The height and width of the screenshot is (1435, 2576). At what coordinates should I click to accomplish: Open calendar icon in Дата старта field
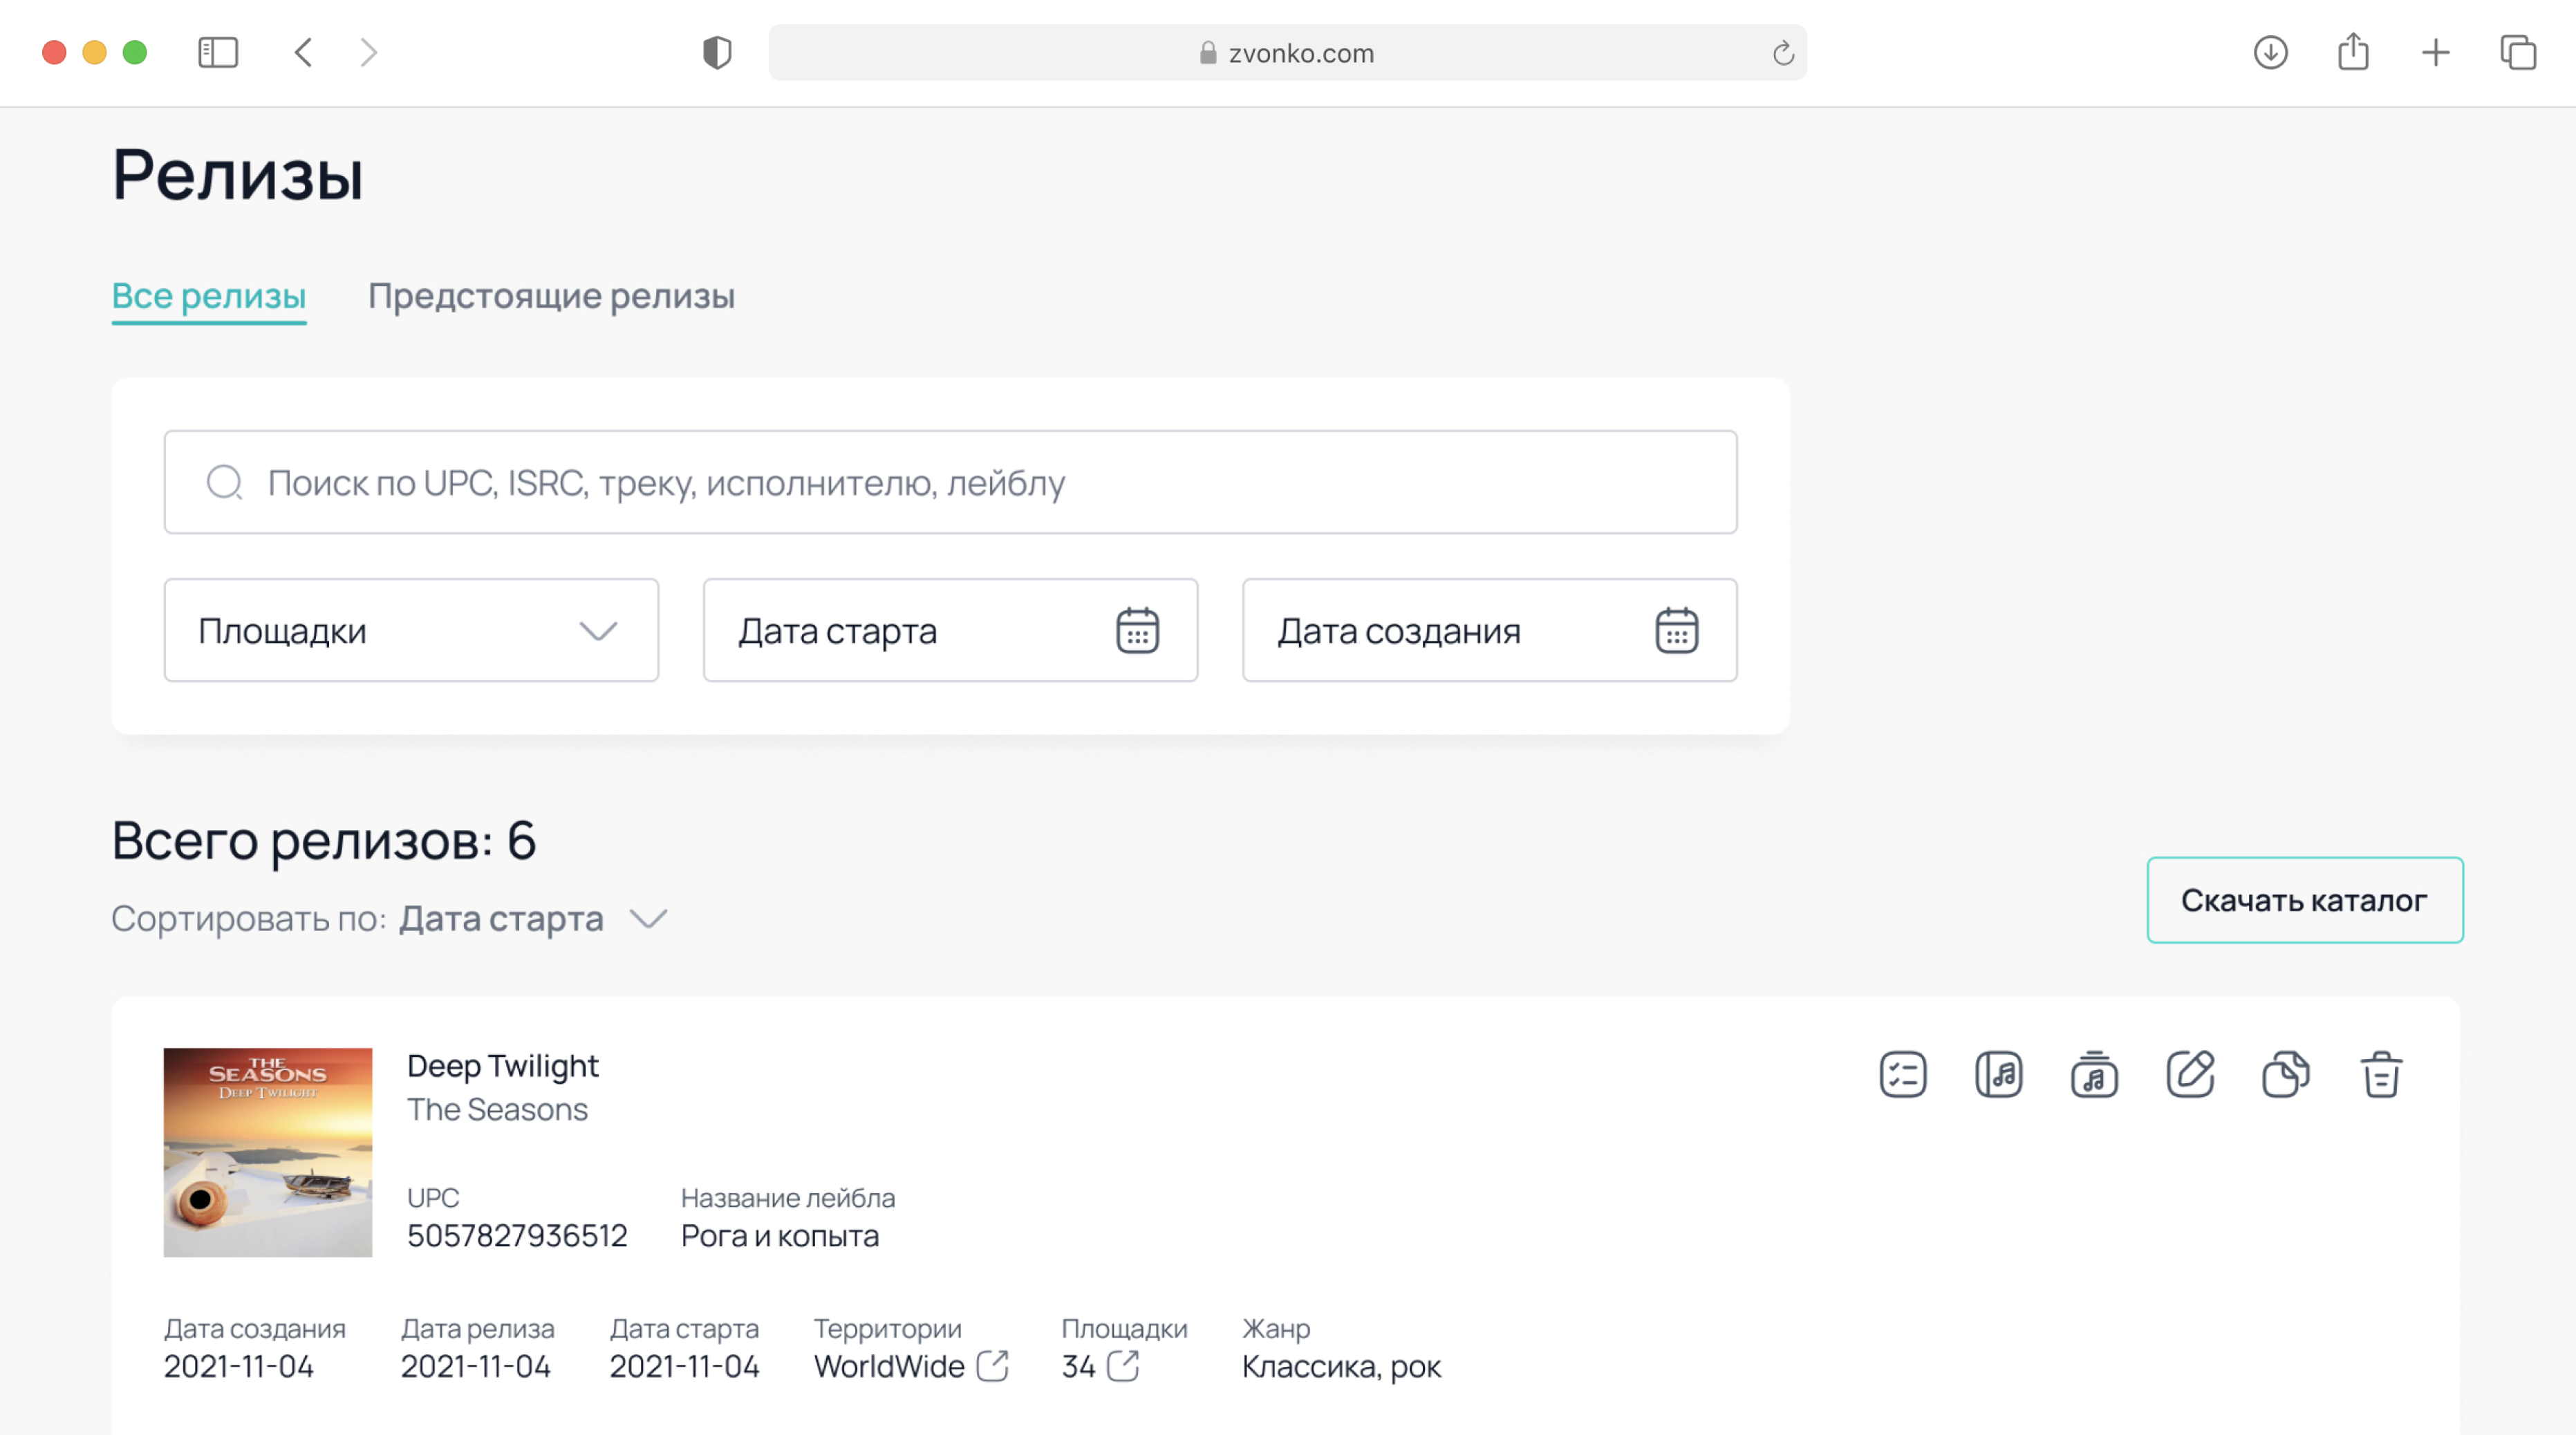point(1137,631)
